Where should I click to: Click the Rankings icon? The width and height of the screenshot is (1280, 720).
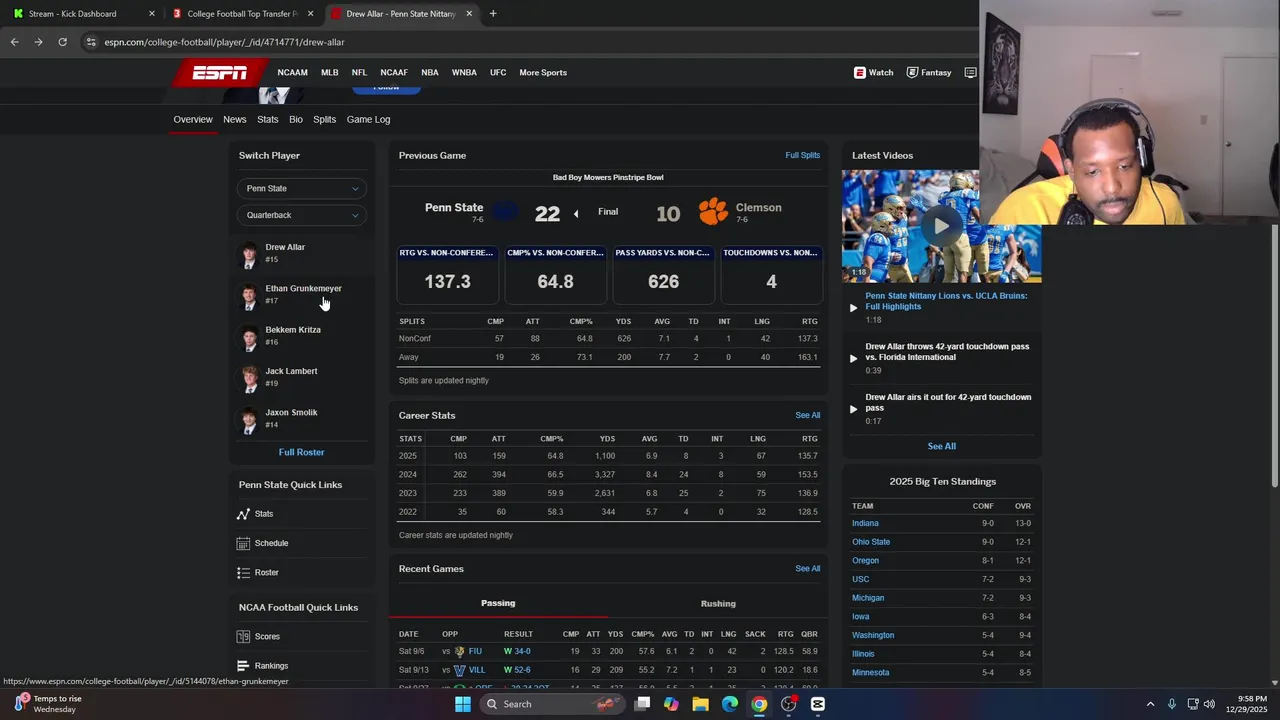point(243,666)
